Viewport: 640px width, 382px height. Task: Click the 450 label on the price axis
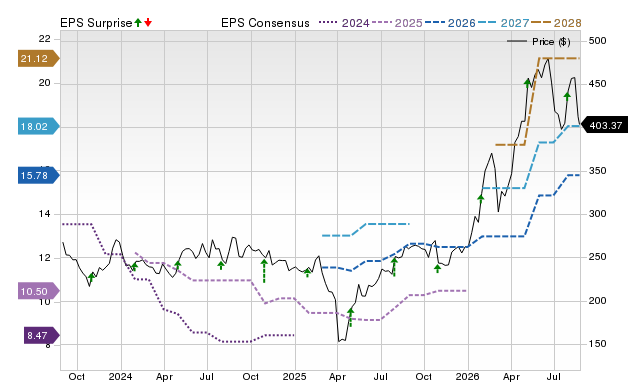598,84
